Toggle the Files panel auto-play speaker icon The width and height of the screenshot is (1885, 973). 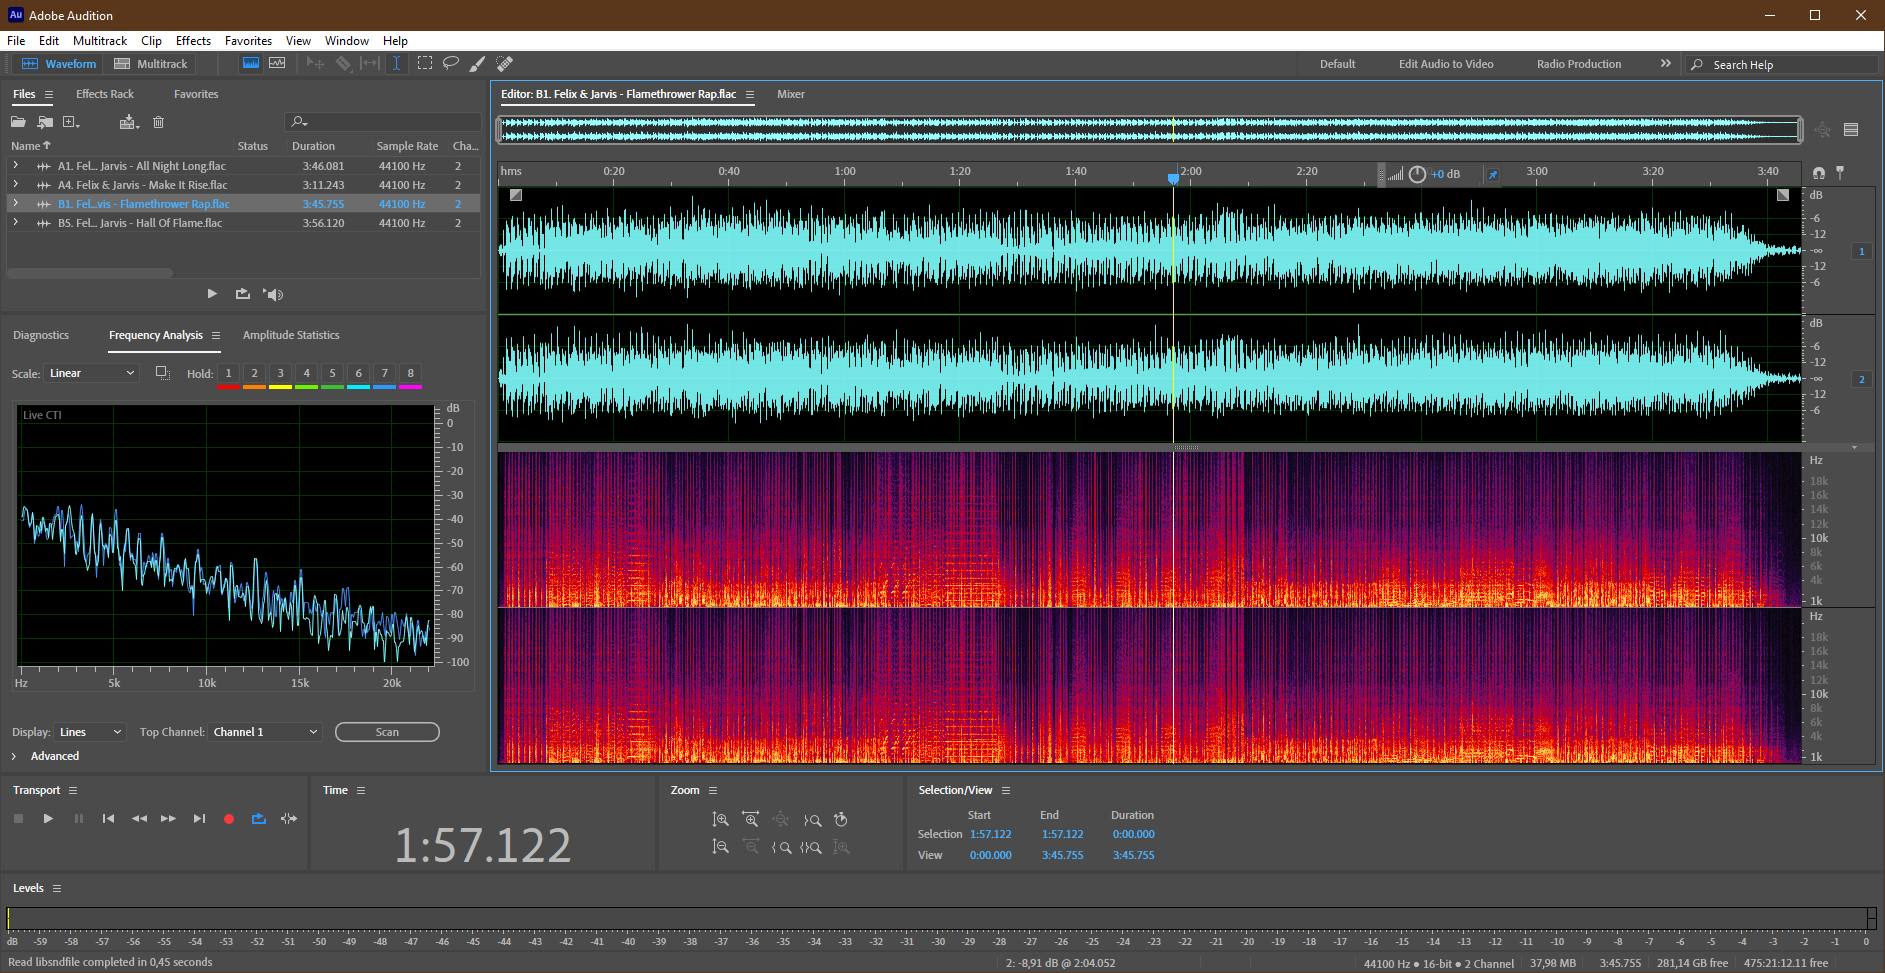tap(273, 294)
